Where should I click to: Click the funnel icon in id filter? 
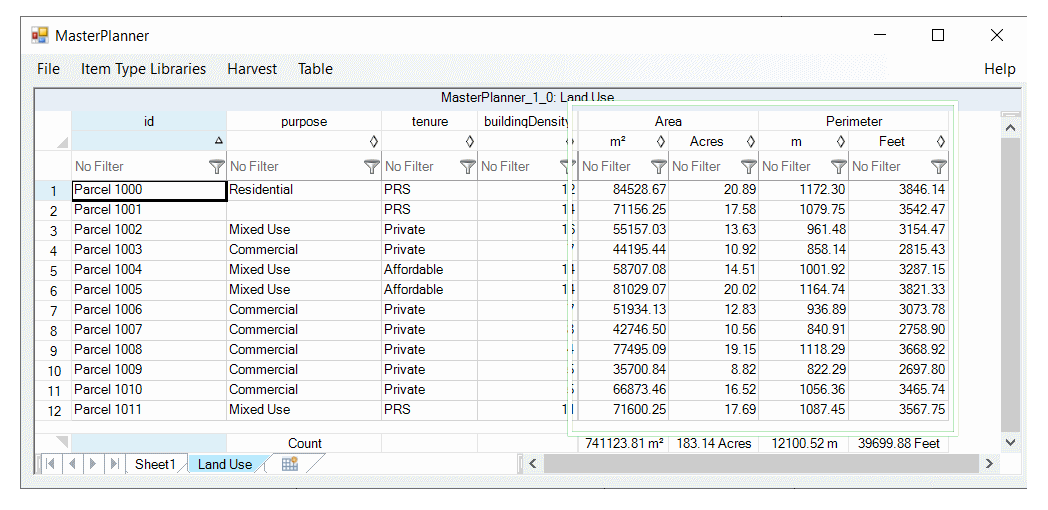(217, 166)
